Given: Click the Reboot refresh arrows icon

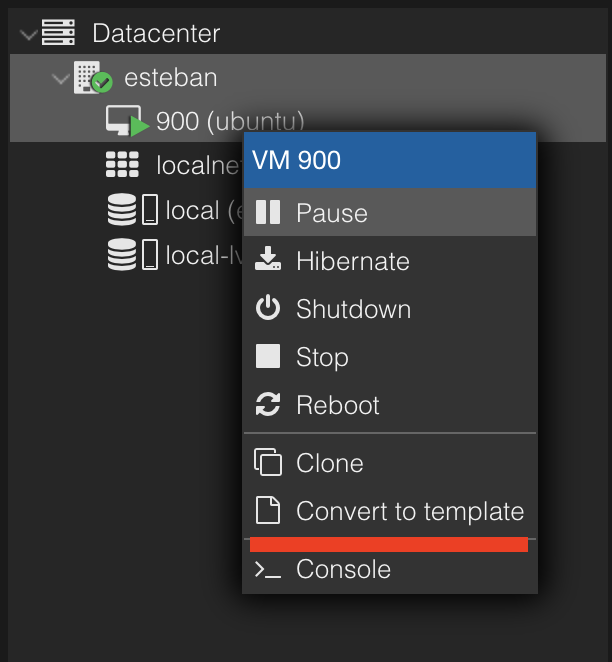Looking at the screenshot, I should tap(268, 404).
